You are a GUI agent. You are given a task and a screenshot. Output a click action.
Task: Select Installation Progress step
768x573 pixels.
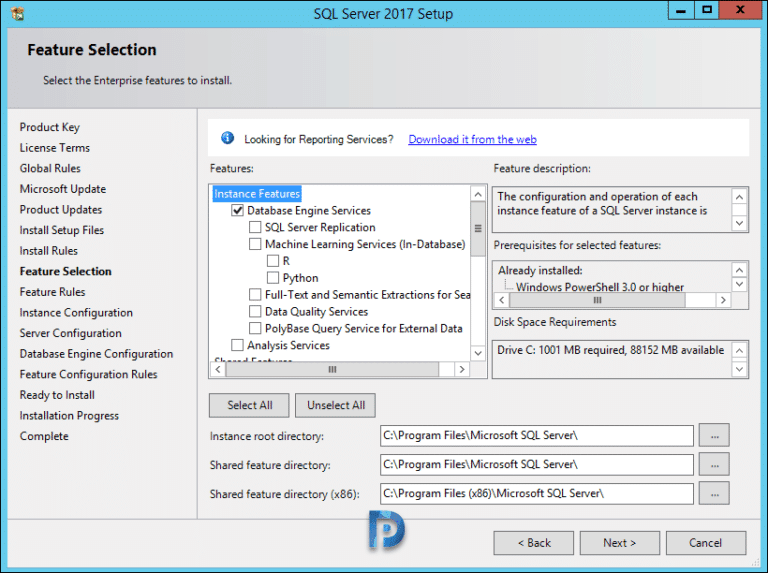coord(69,415)
